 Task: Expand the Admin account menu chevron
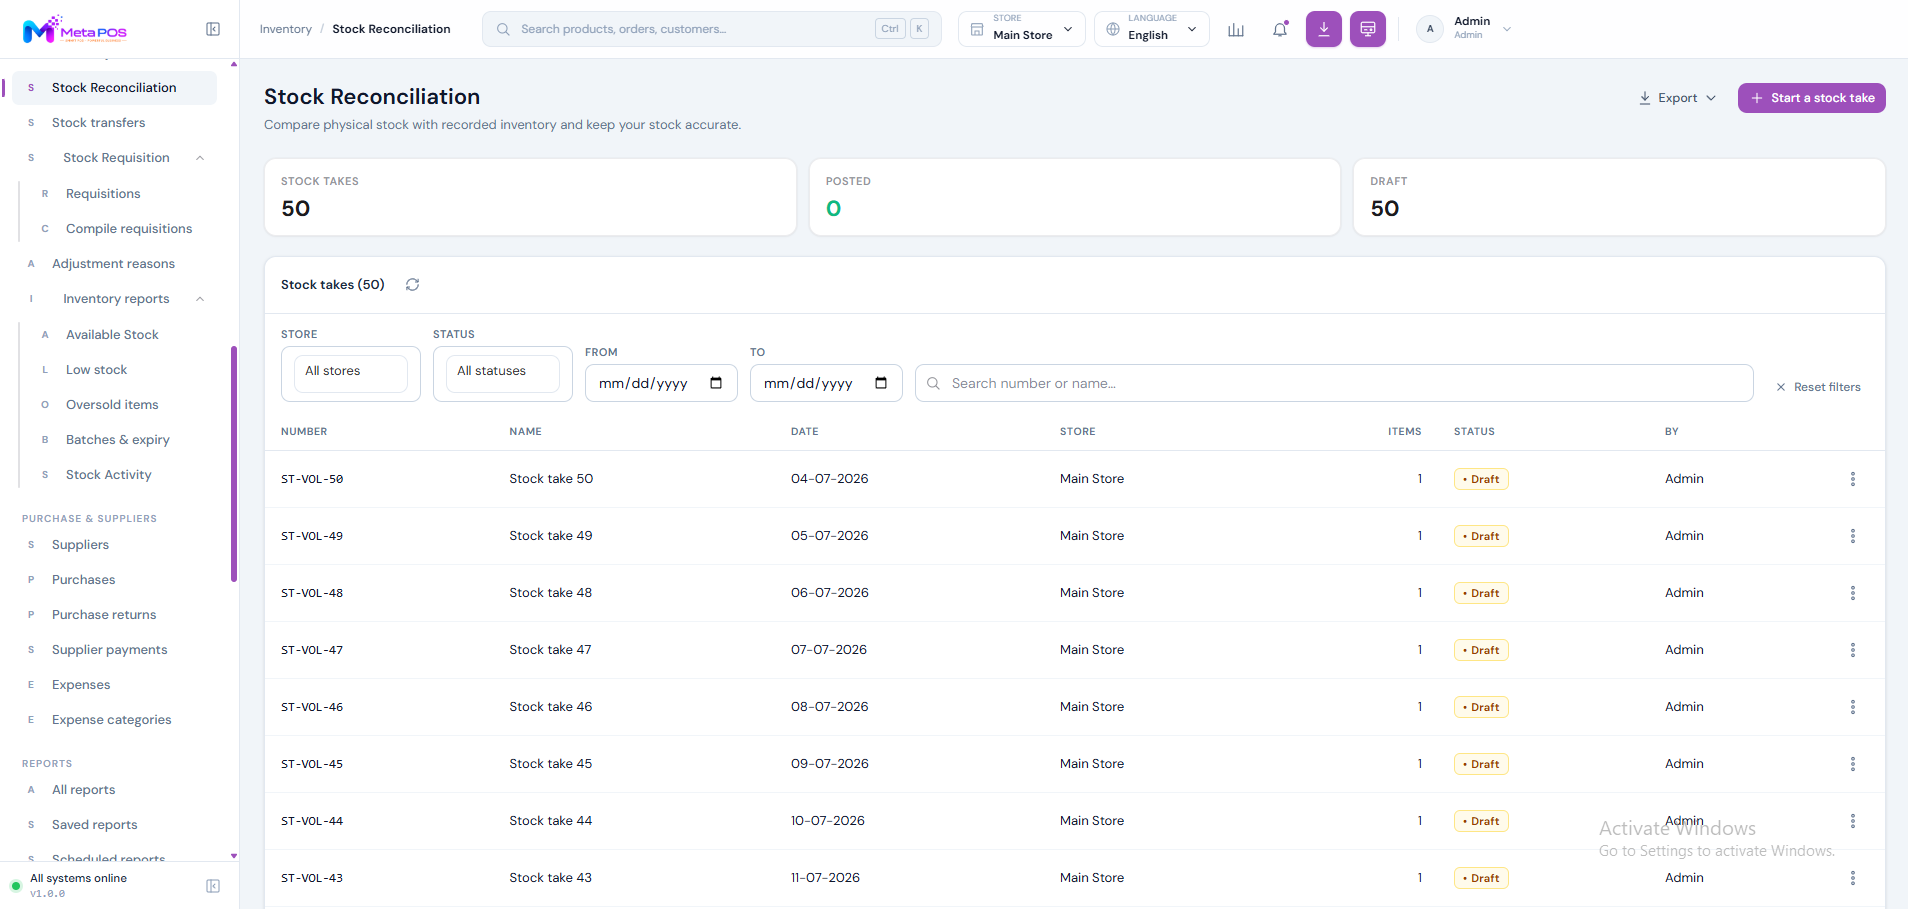[x=1507, y=29]
